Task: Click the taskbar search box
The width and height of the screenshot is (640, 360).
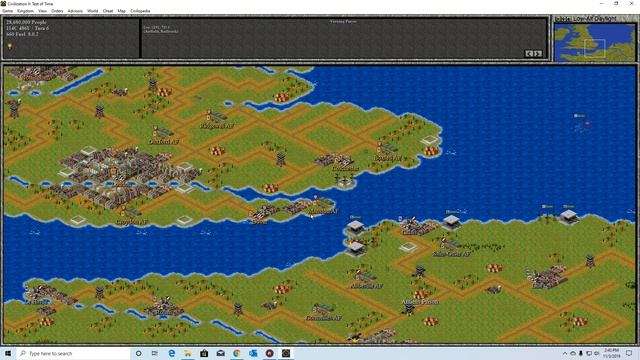Action: (73, 353)
